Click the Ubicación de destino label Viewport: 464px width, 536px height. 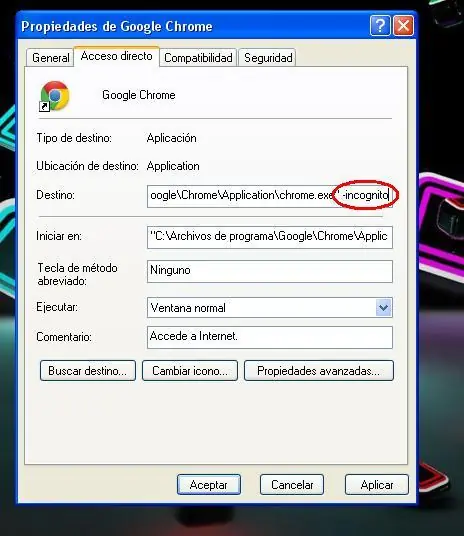click(x=88, y=166)
